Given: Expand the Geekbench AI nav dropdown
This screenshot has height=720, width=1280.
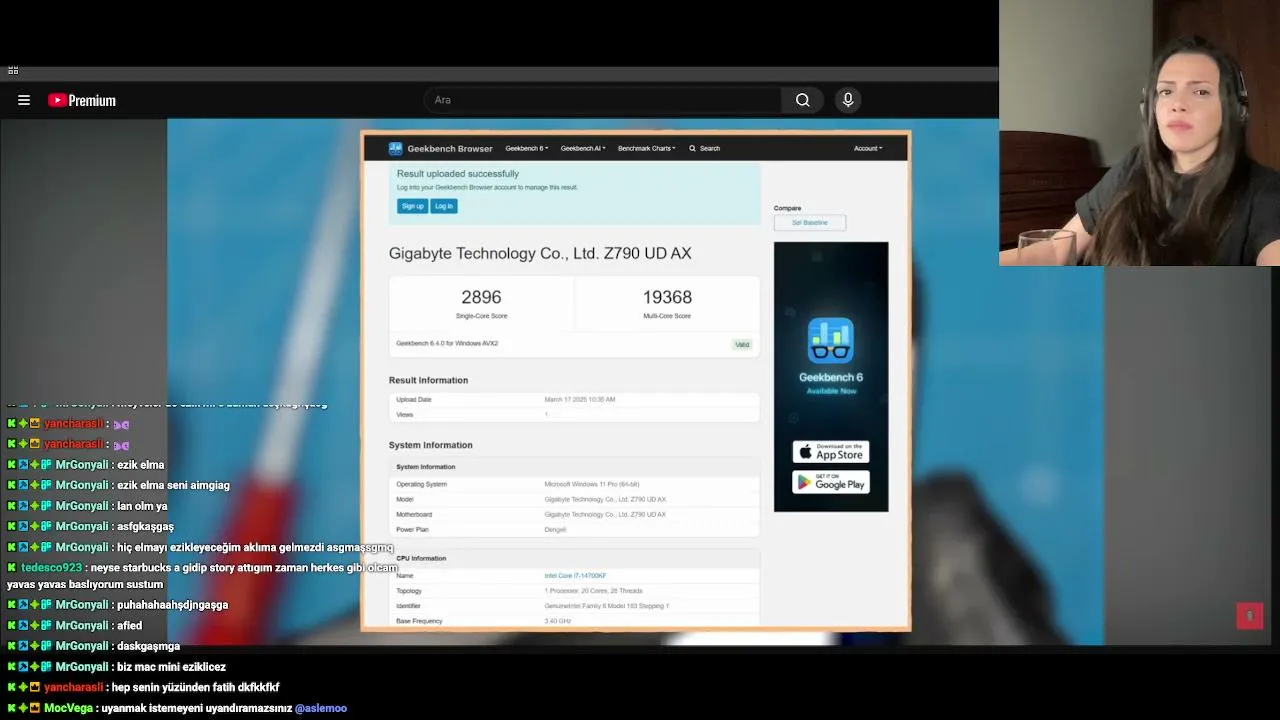Looking at the screenshot, I should 583,148.
